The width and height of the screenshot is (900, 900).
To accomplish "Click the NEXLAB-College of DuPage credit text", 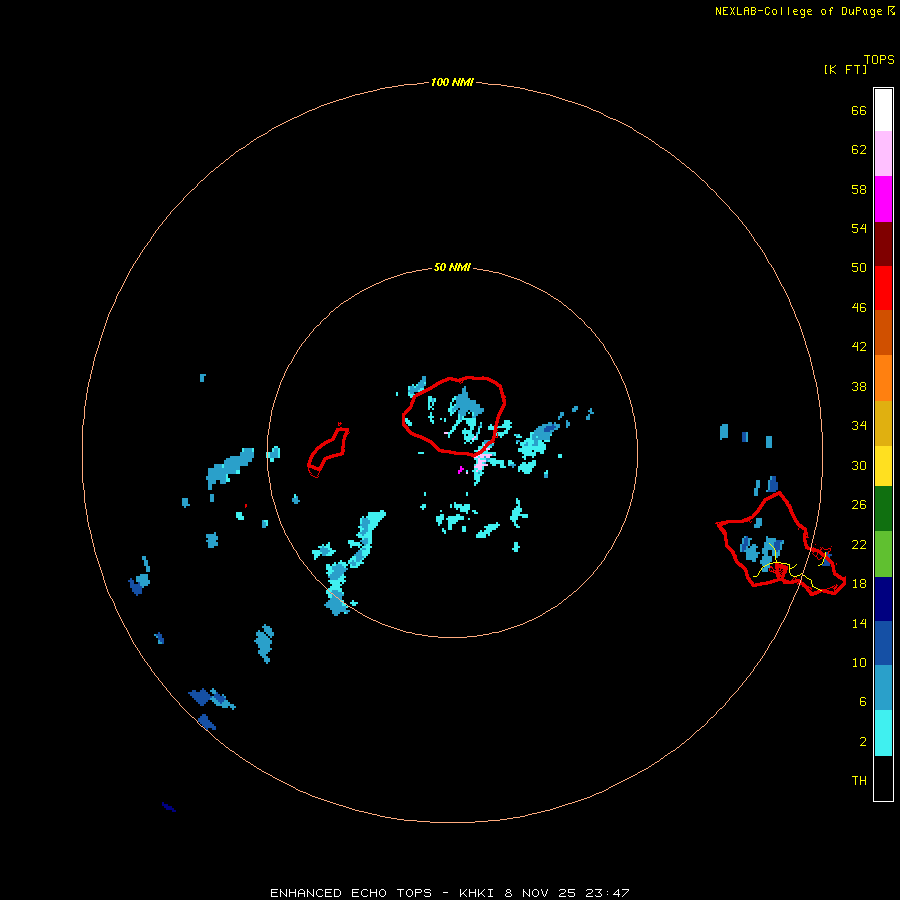I will coord(798,11).
